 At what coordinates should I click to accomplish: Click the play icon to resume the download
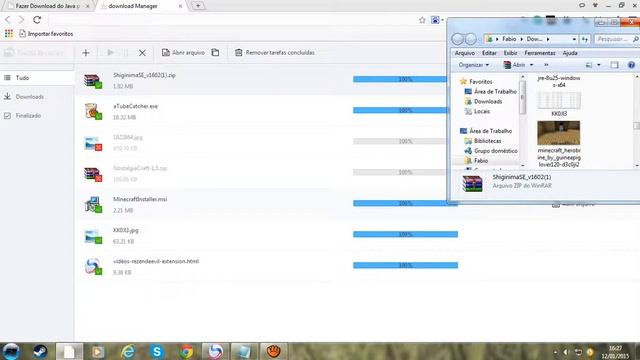110,53
